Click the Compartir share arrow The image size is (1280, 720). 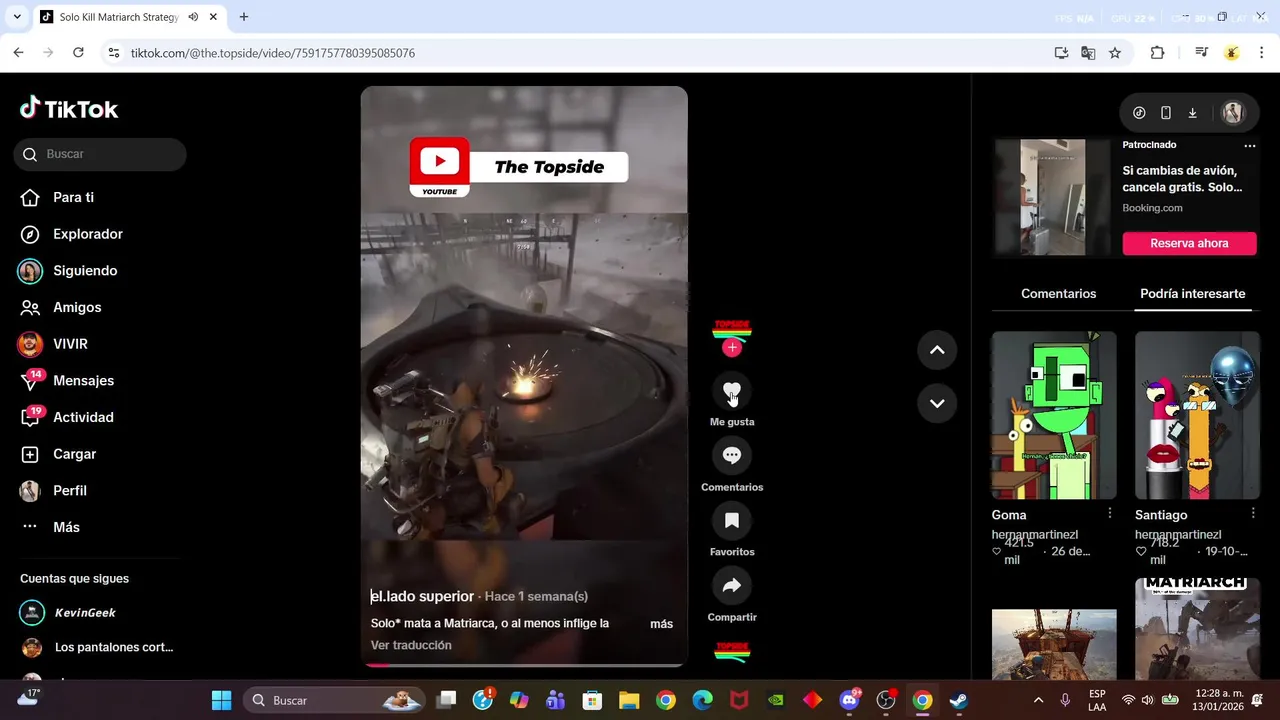pos(732,586)
